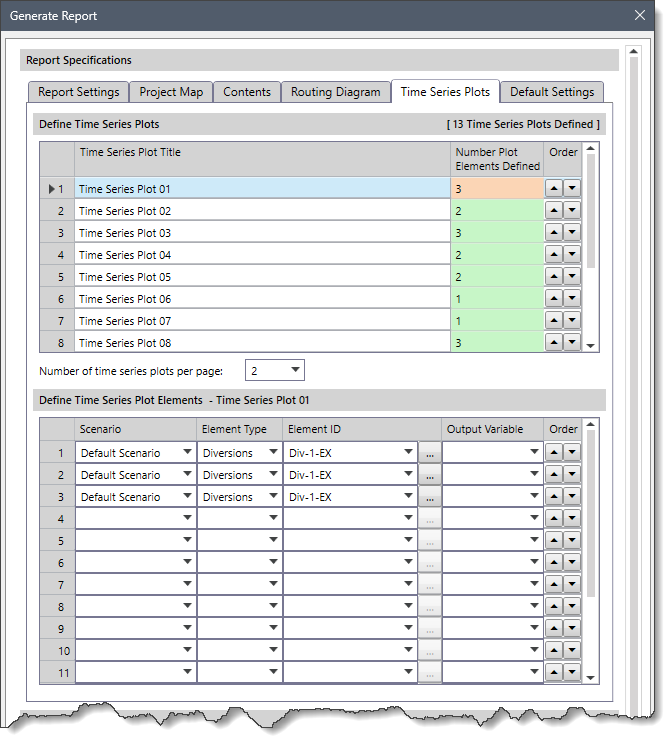Click elements count cell for Plot 01
Viewport: 670px width, 741px height.
[x=497, y=189]
